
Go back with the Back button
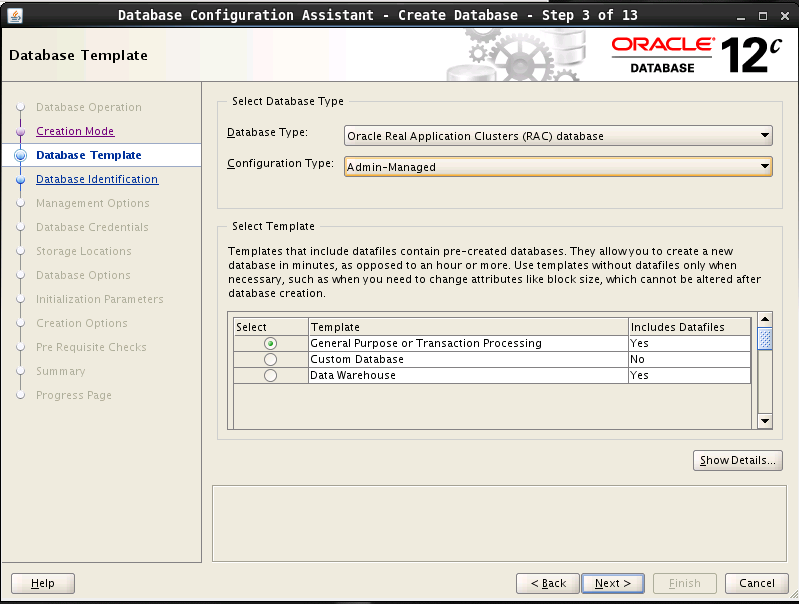pyautogui.click(x=548, y=583)
